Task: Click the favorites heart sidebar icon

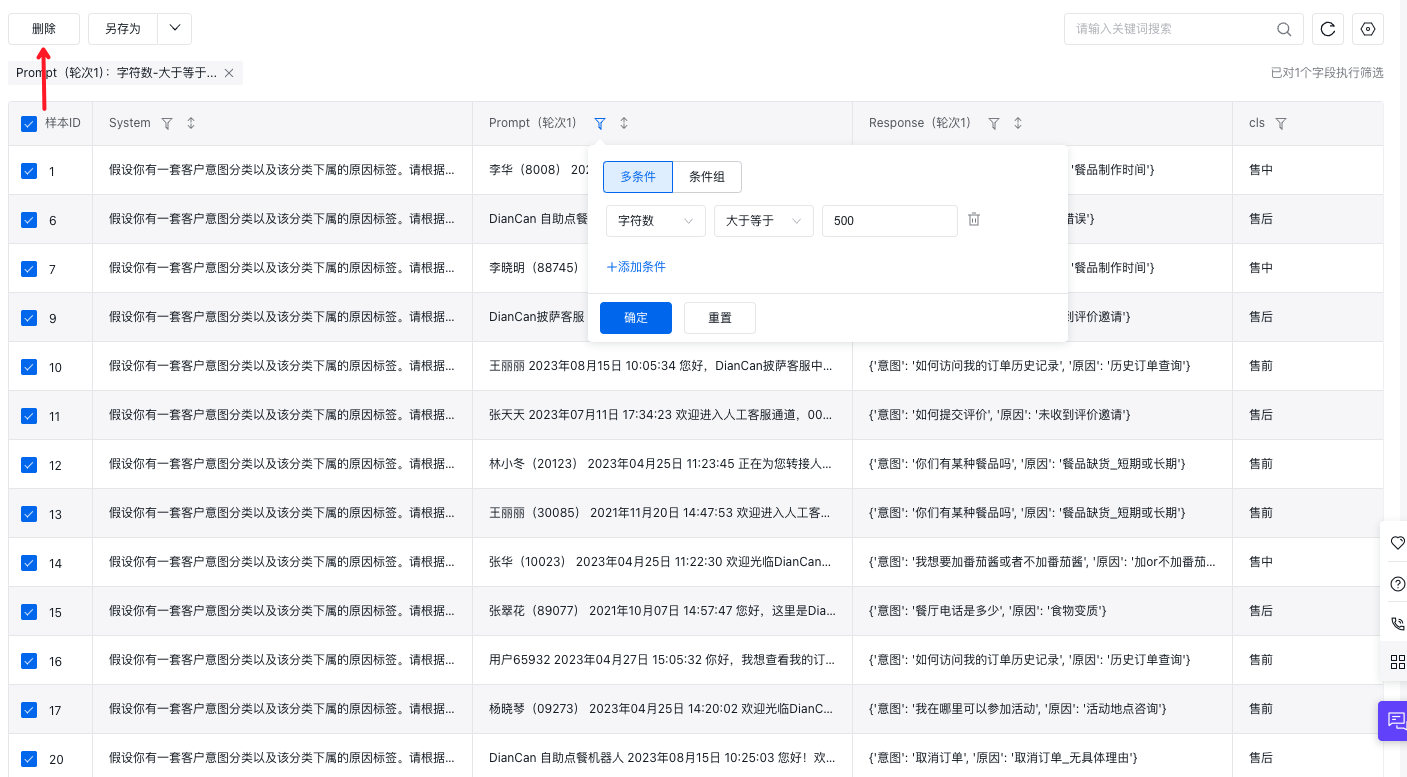Action: click(1397, 542)
